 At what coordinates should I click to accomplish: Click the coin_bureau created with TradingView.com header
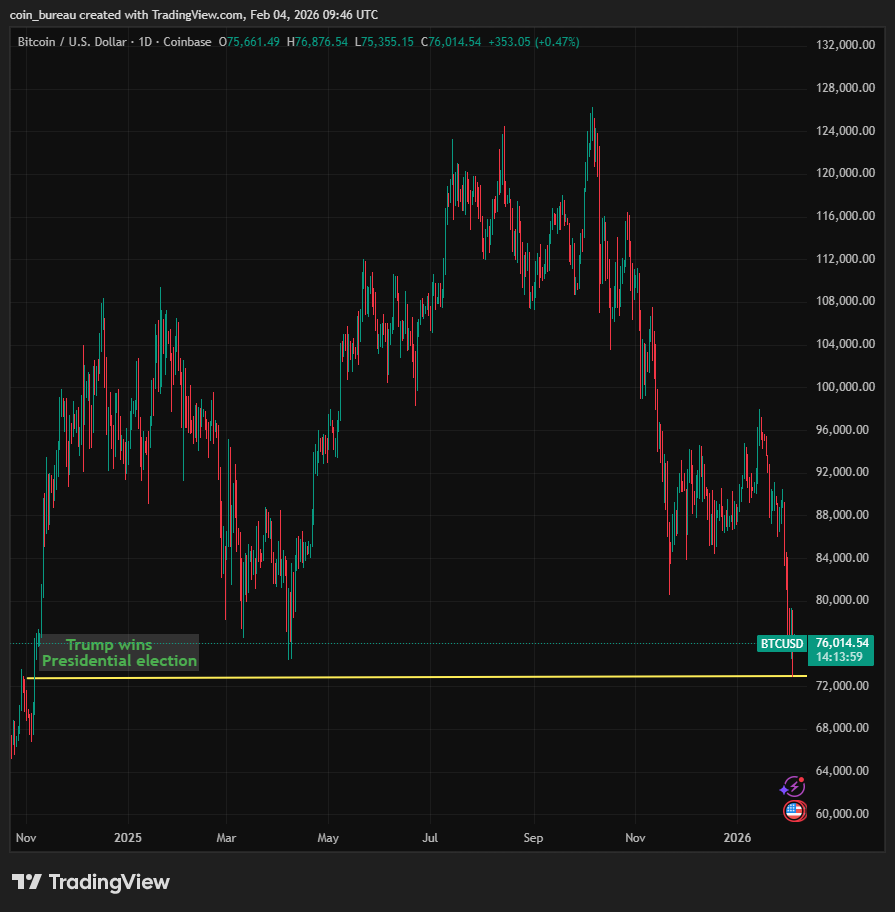(194, 15)
